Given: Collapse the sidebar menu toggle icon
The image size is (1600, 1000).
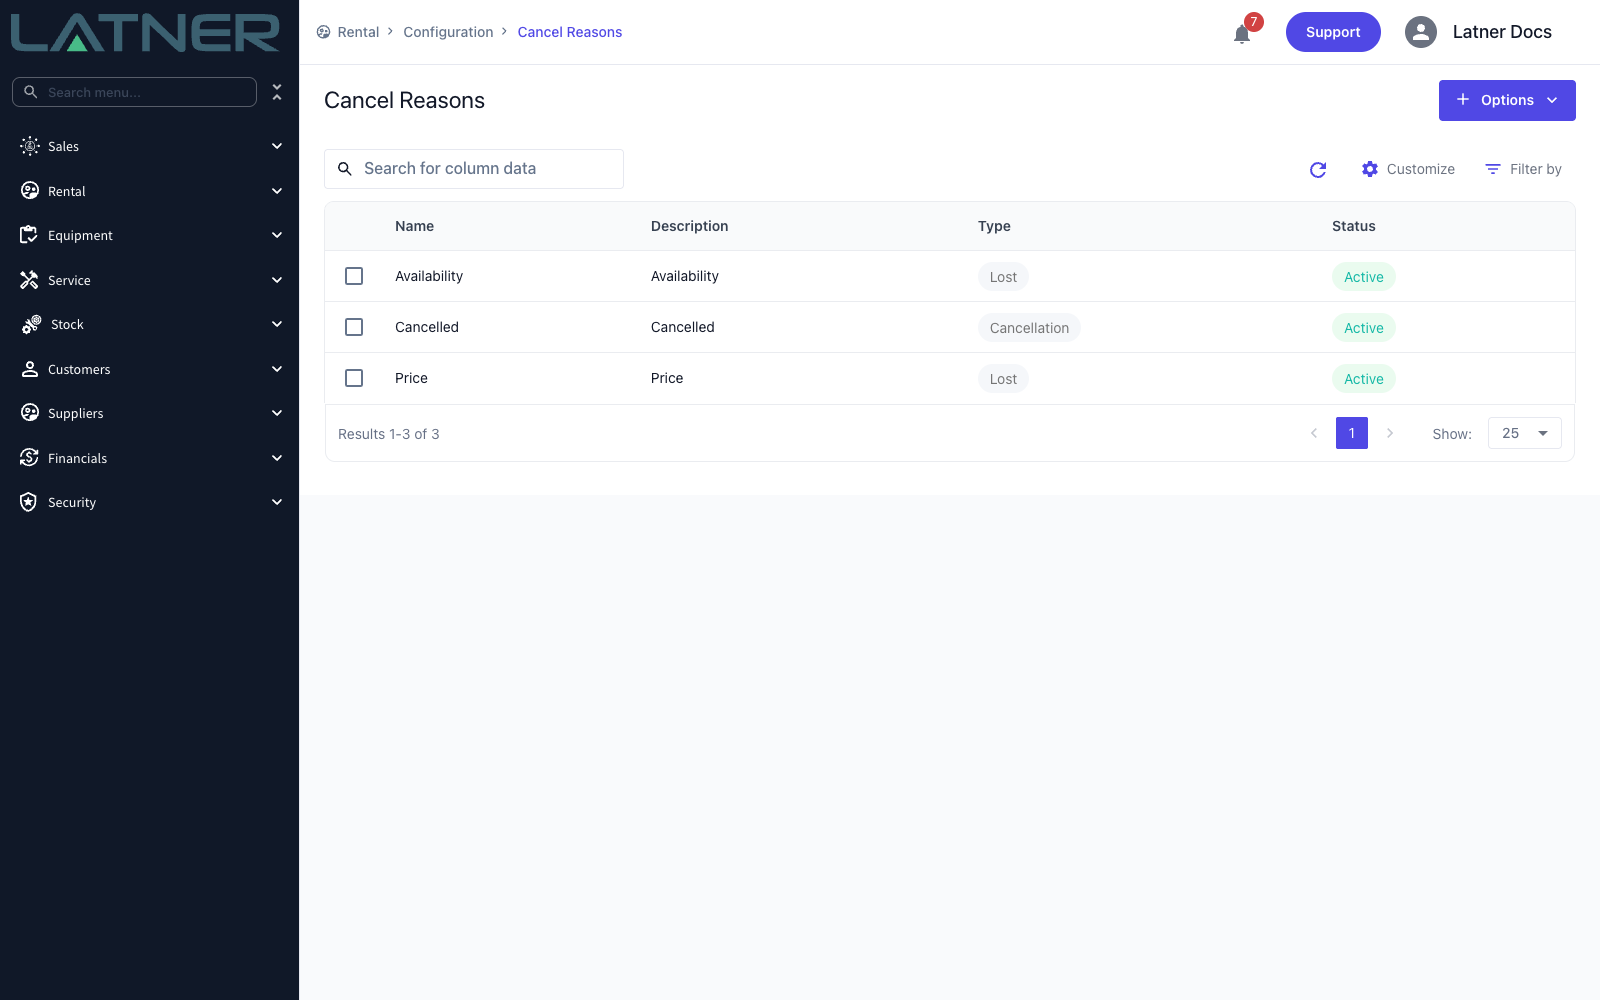Looking at the screenshot, I should tap(277, 92).
